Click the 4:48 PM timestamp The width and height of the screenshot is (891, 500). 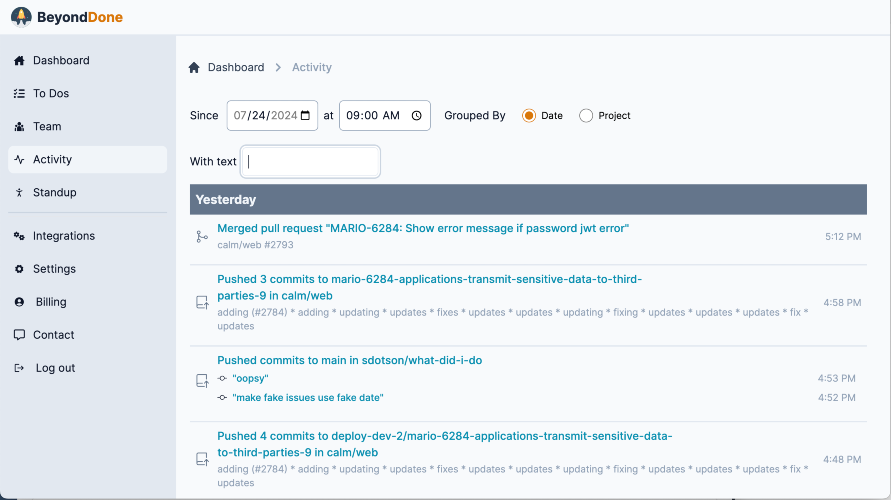[x=842, y=460]
